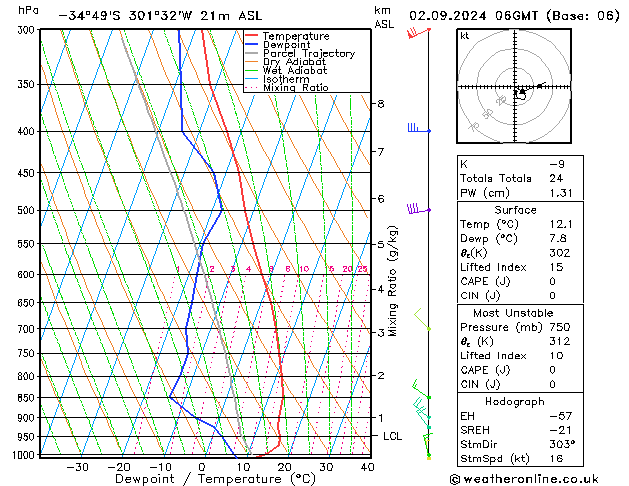This screenshot has width=629, height=486.
Task: Click the hodograph circle plot center
Action: click(x=519, y=88)
